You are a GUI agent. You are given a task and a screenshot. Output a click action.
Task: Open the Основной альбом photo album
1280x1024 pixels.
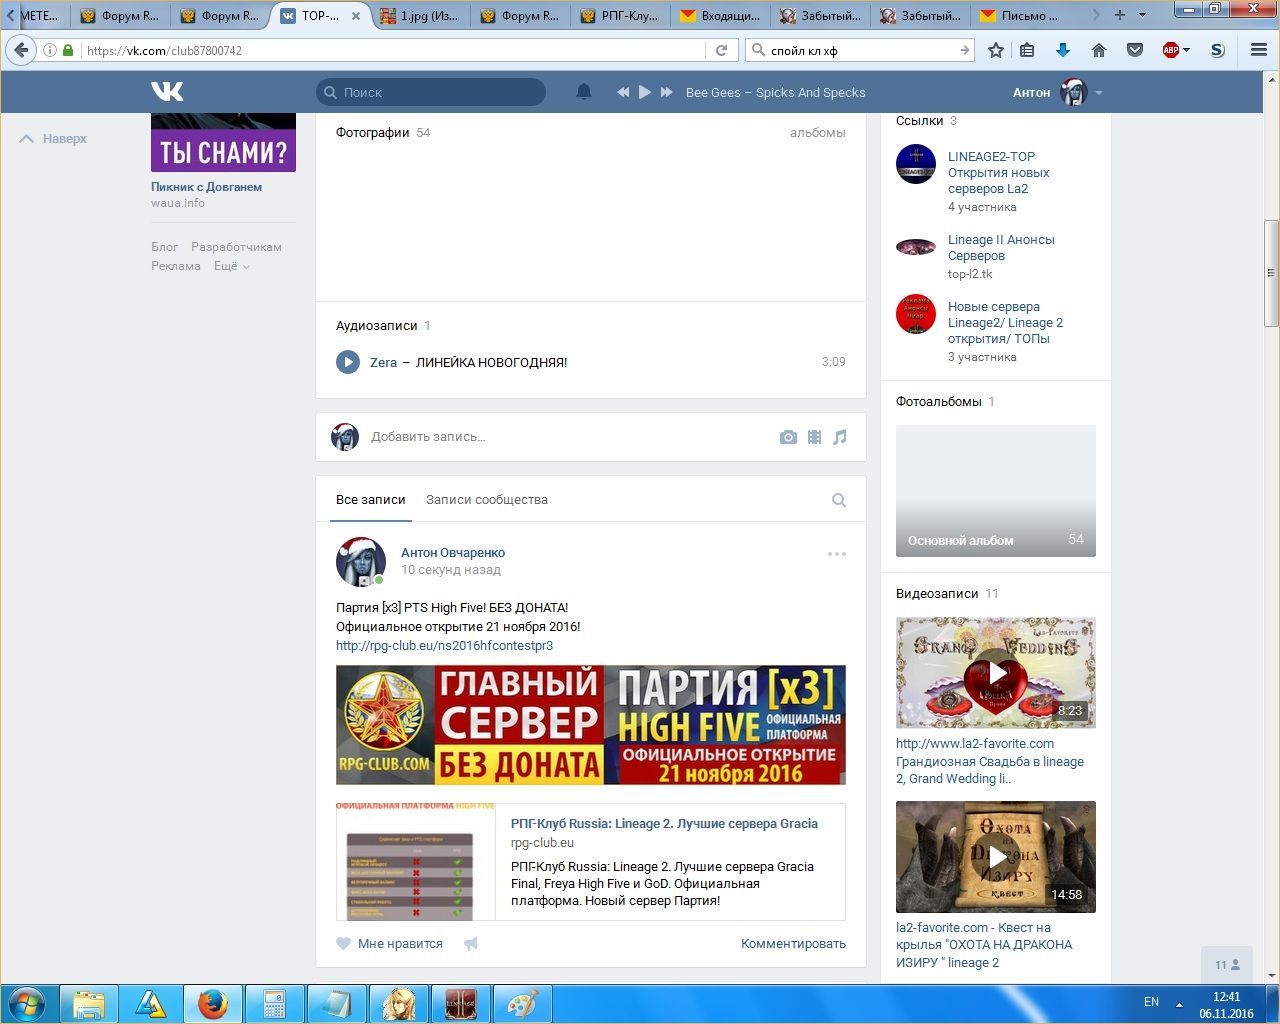tap(996, 491)
